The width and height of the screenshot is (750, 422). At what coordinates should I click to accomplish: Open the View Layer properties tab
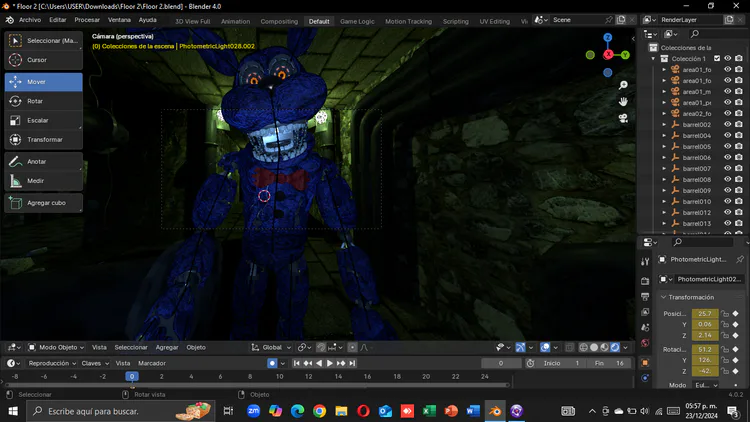tap(645, 312)
